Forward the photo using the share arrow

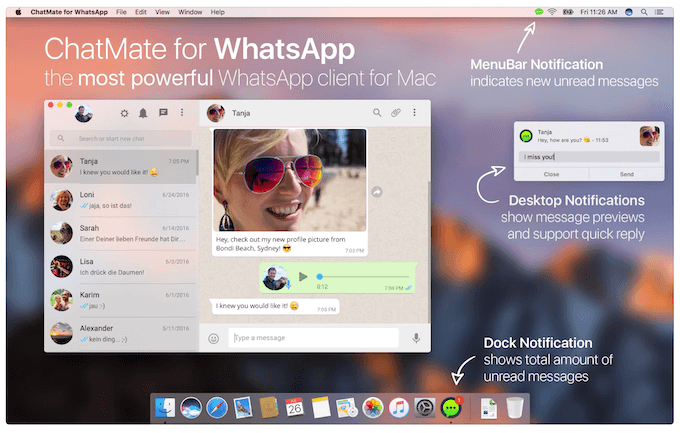coord(377,192)
